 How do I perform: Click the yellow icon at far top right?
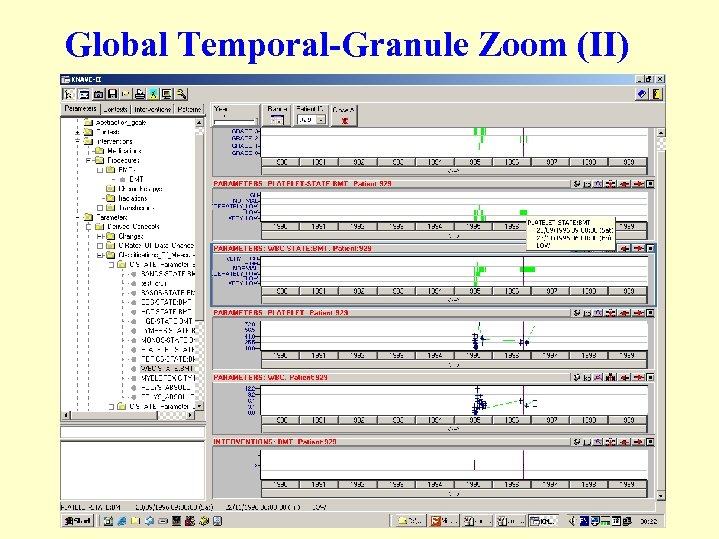(x=657, y=94)
